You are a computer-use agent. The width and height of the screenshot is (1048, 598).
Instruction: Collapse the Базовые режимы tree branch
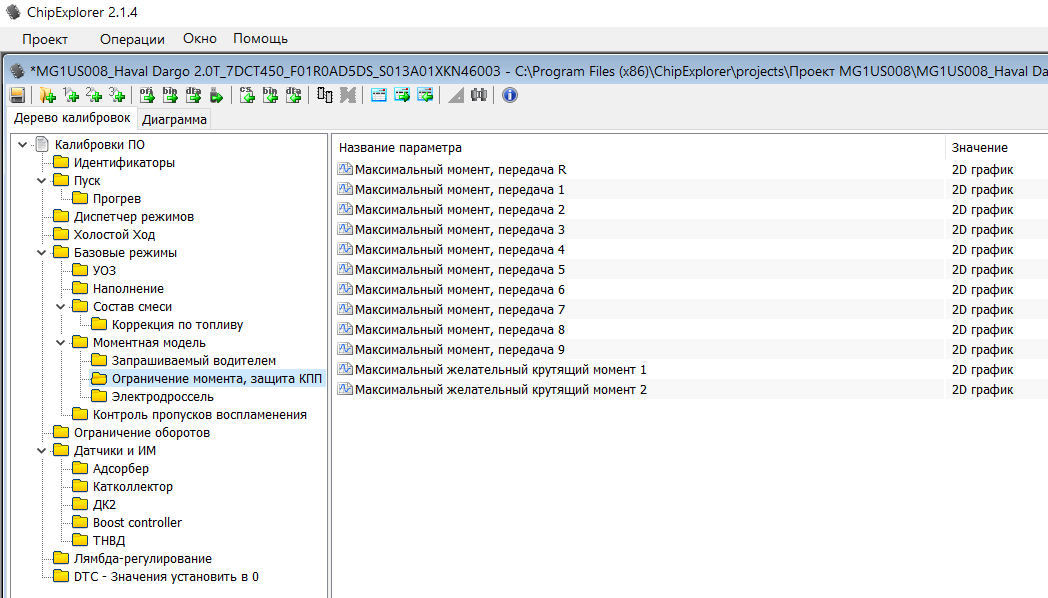click(x=41, y=253)
